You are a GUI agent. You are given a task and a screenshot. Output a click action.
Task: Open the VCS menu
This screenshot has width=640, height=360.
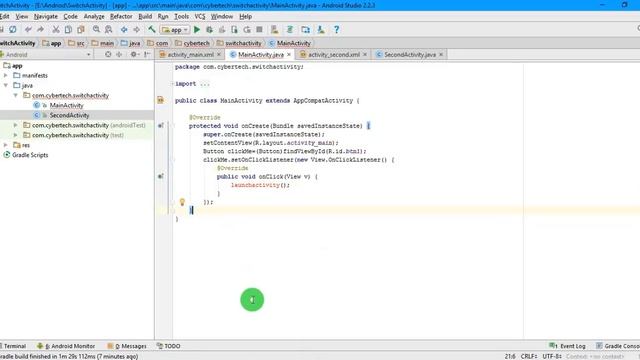click(x=200, y=16)
